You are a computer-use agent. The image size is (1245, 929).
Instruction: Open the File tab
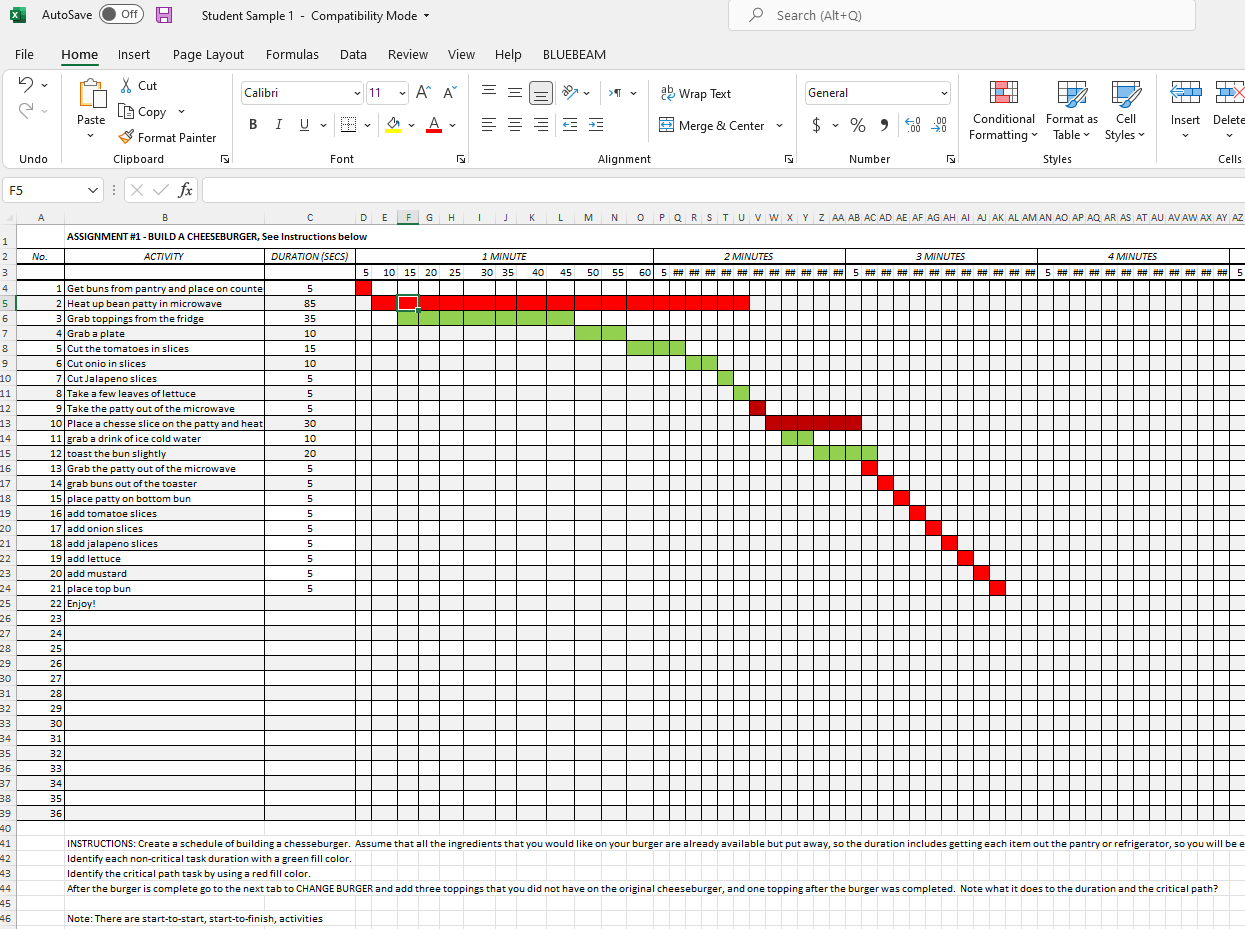24,55
